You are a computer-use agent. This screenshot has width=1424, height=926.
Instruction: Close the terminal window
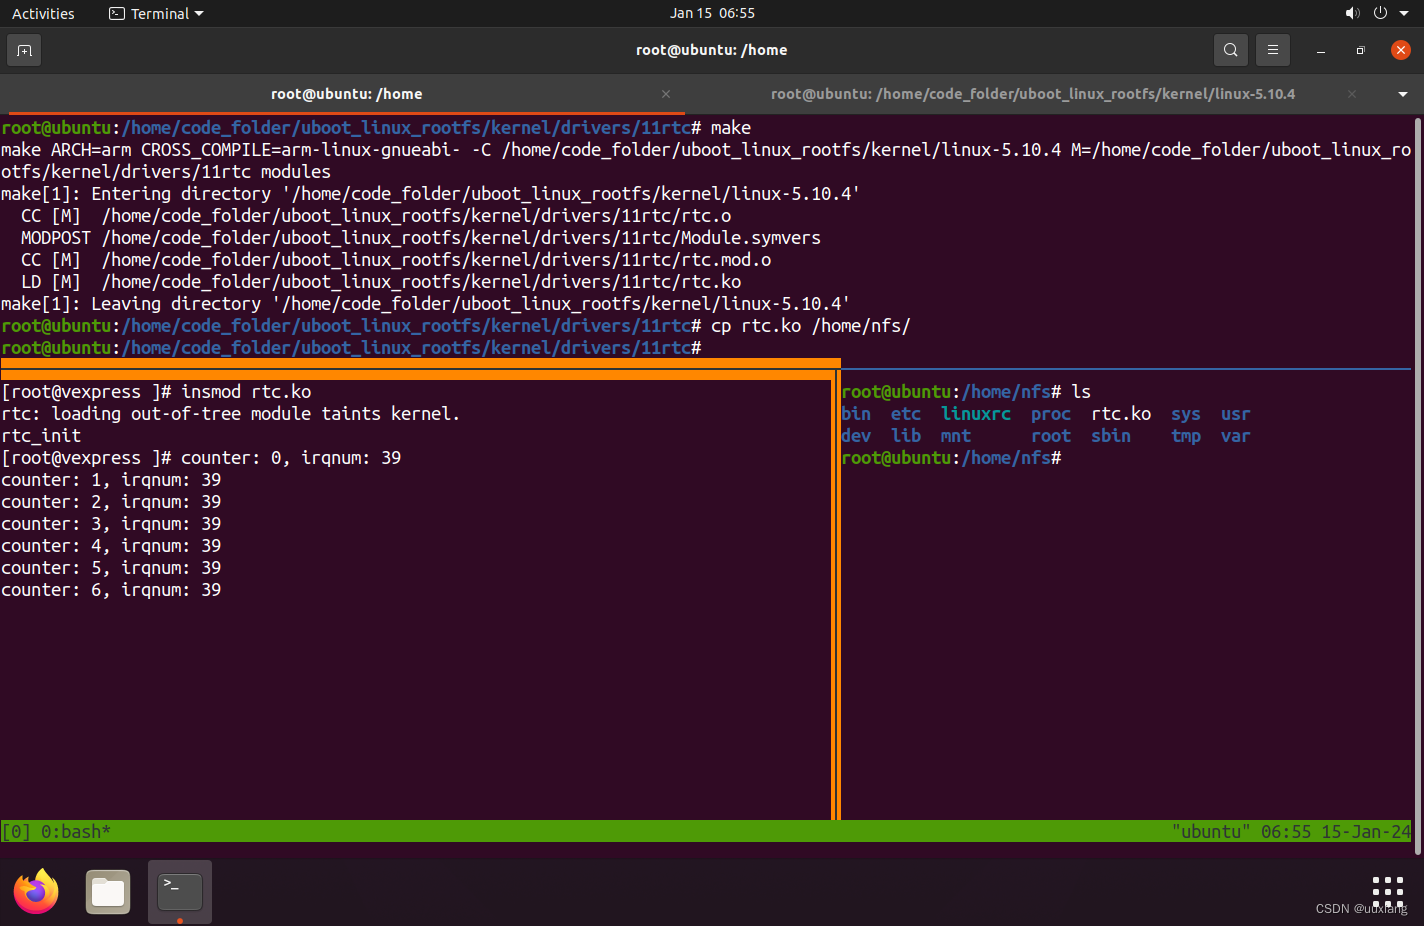tap(1400, 50)
